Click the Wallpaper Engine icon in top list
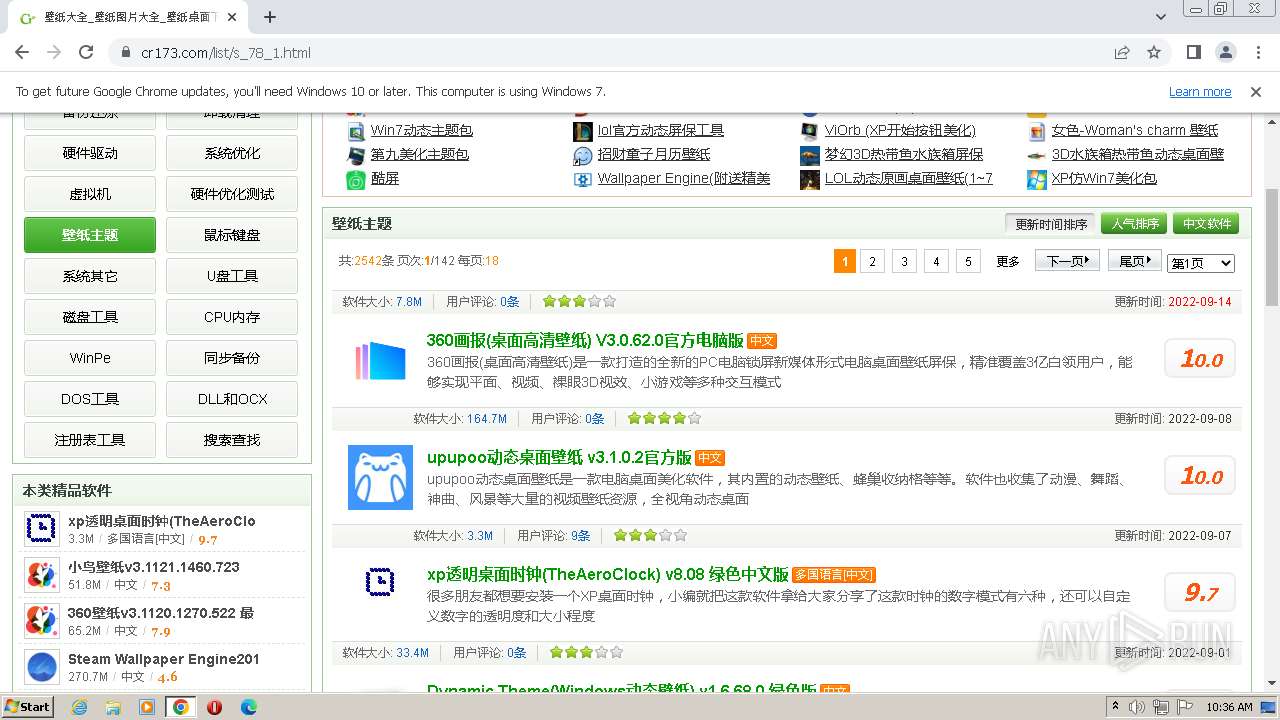This screenshot has height=720, width=1280. pos(583,179)
